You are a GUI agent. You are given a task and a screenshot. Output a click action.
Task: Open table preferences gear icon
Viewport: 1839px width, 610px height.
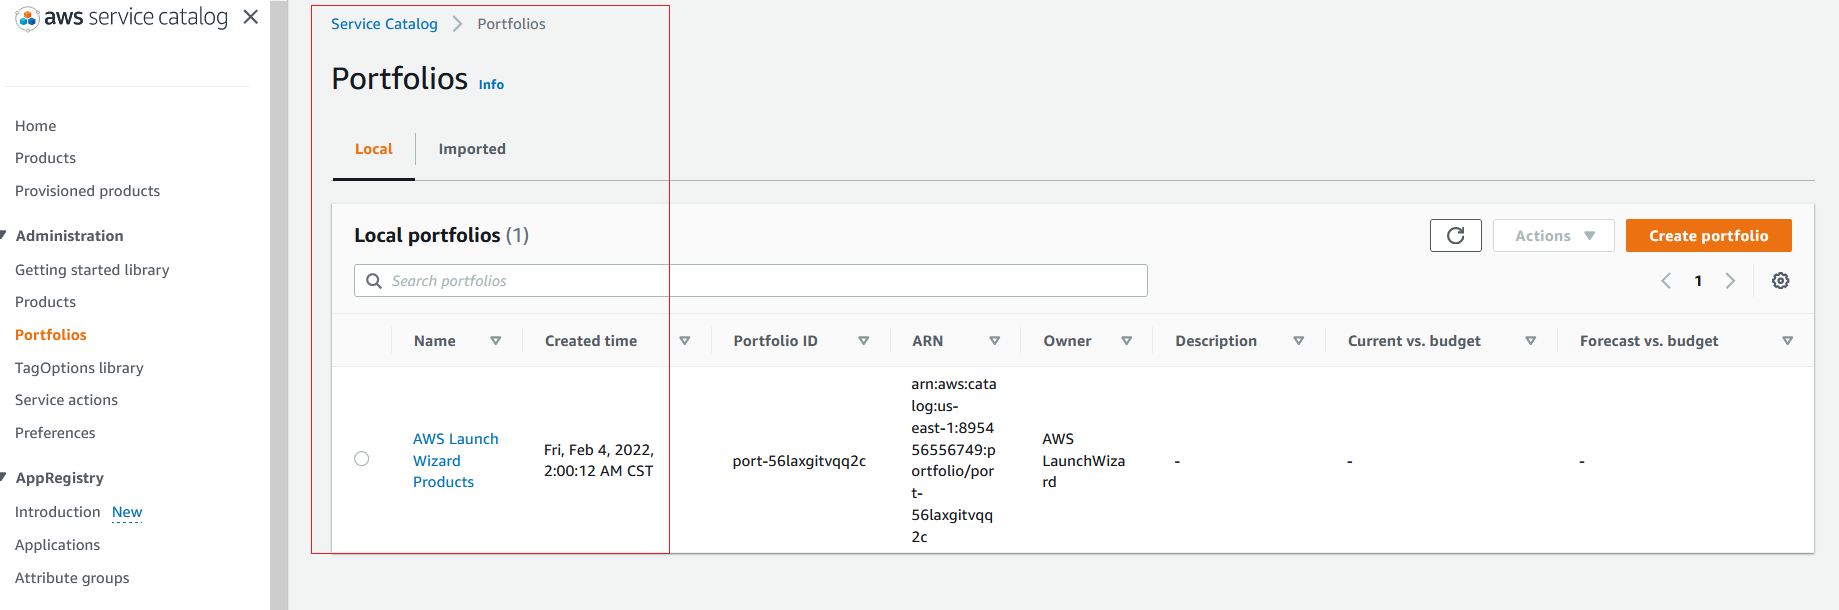point(1780,281)
